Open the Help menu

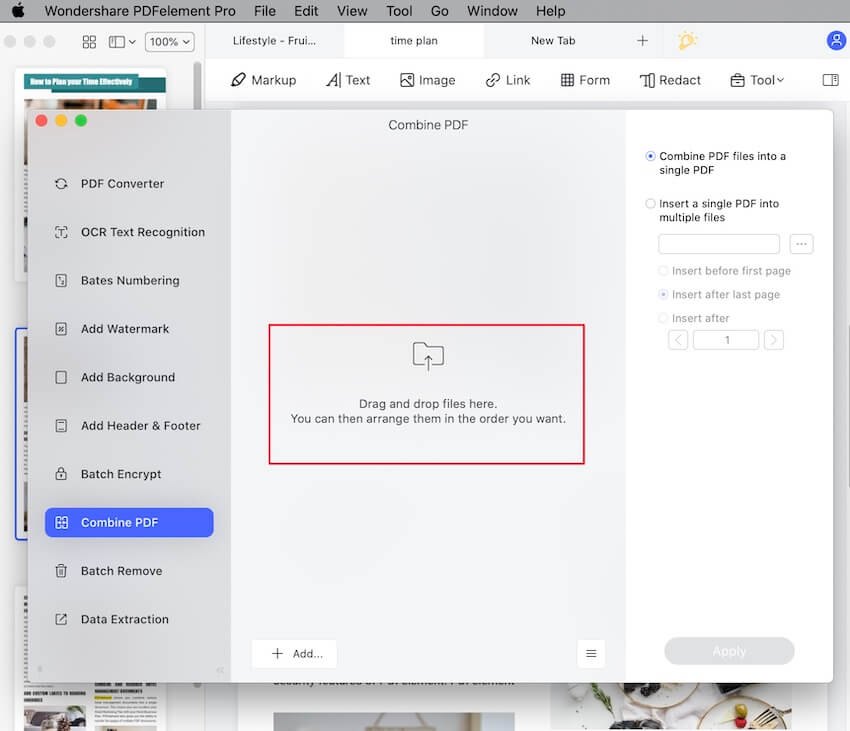coord(550,11)
